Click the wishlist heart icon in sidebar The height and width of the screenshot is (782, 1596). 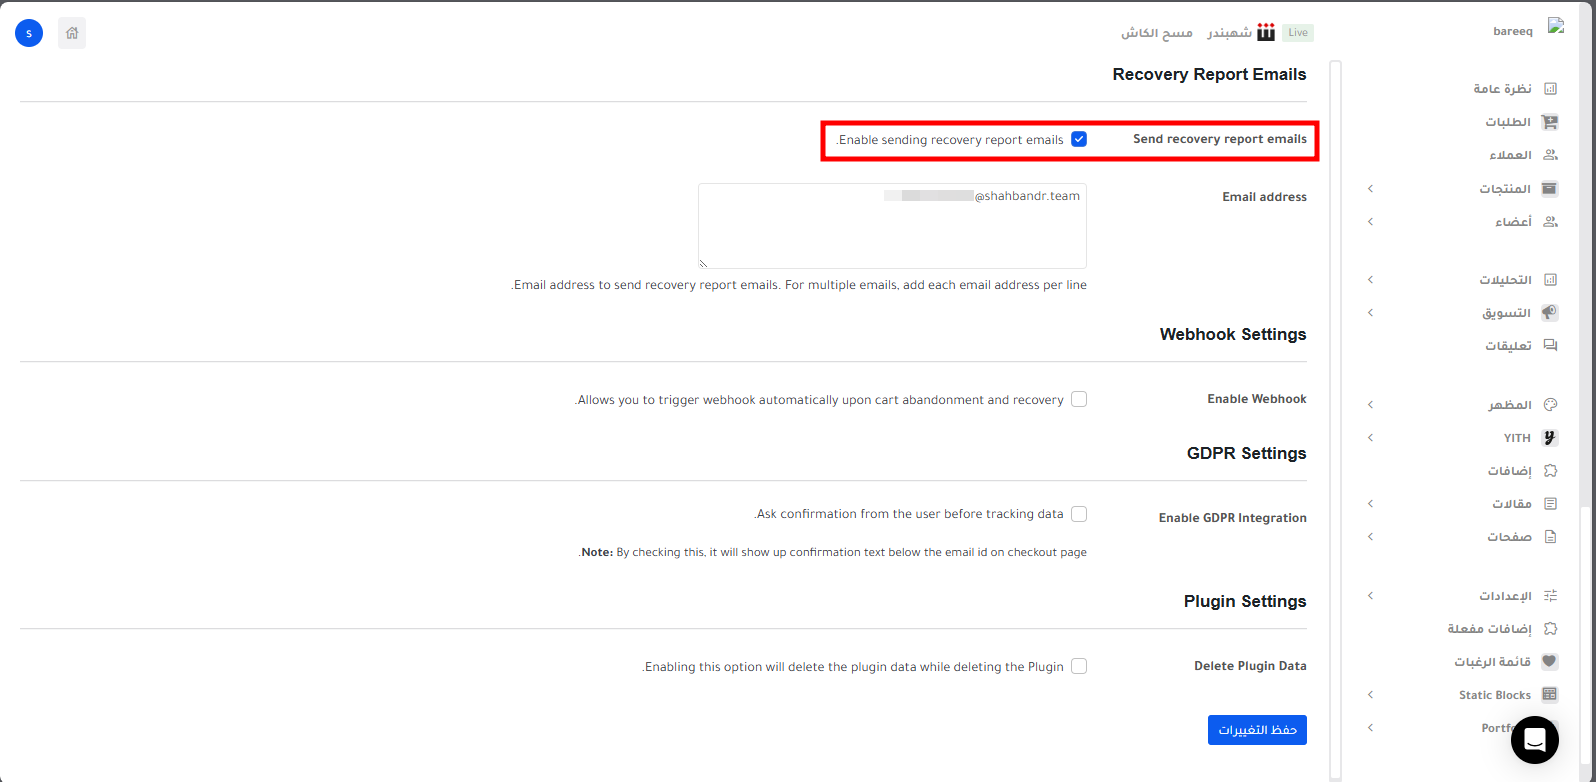point(1550,662)
